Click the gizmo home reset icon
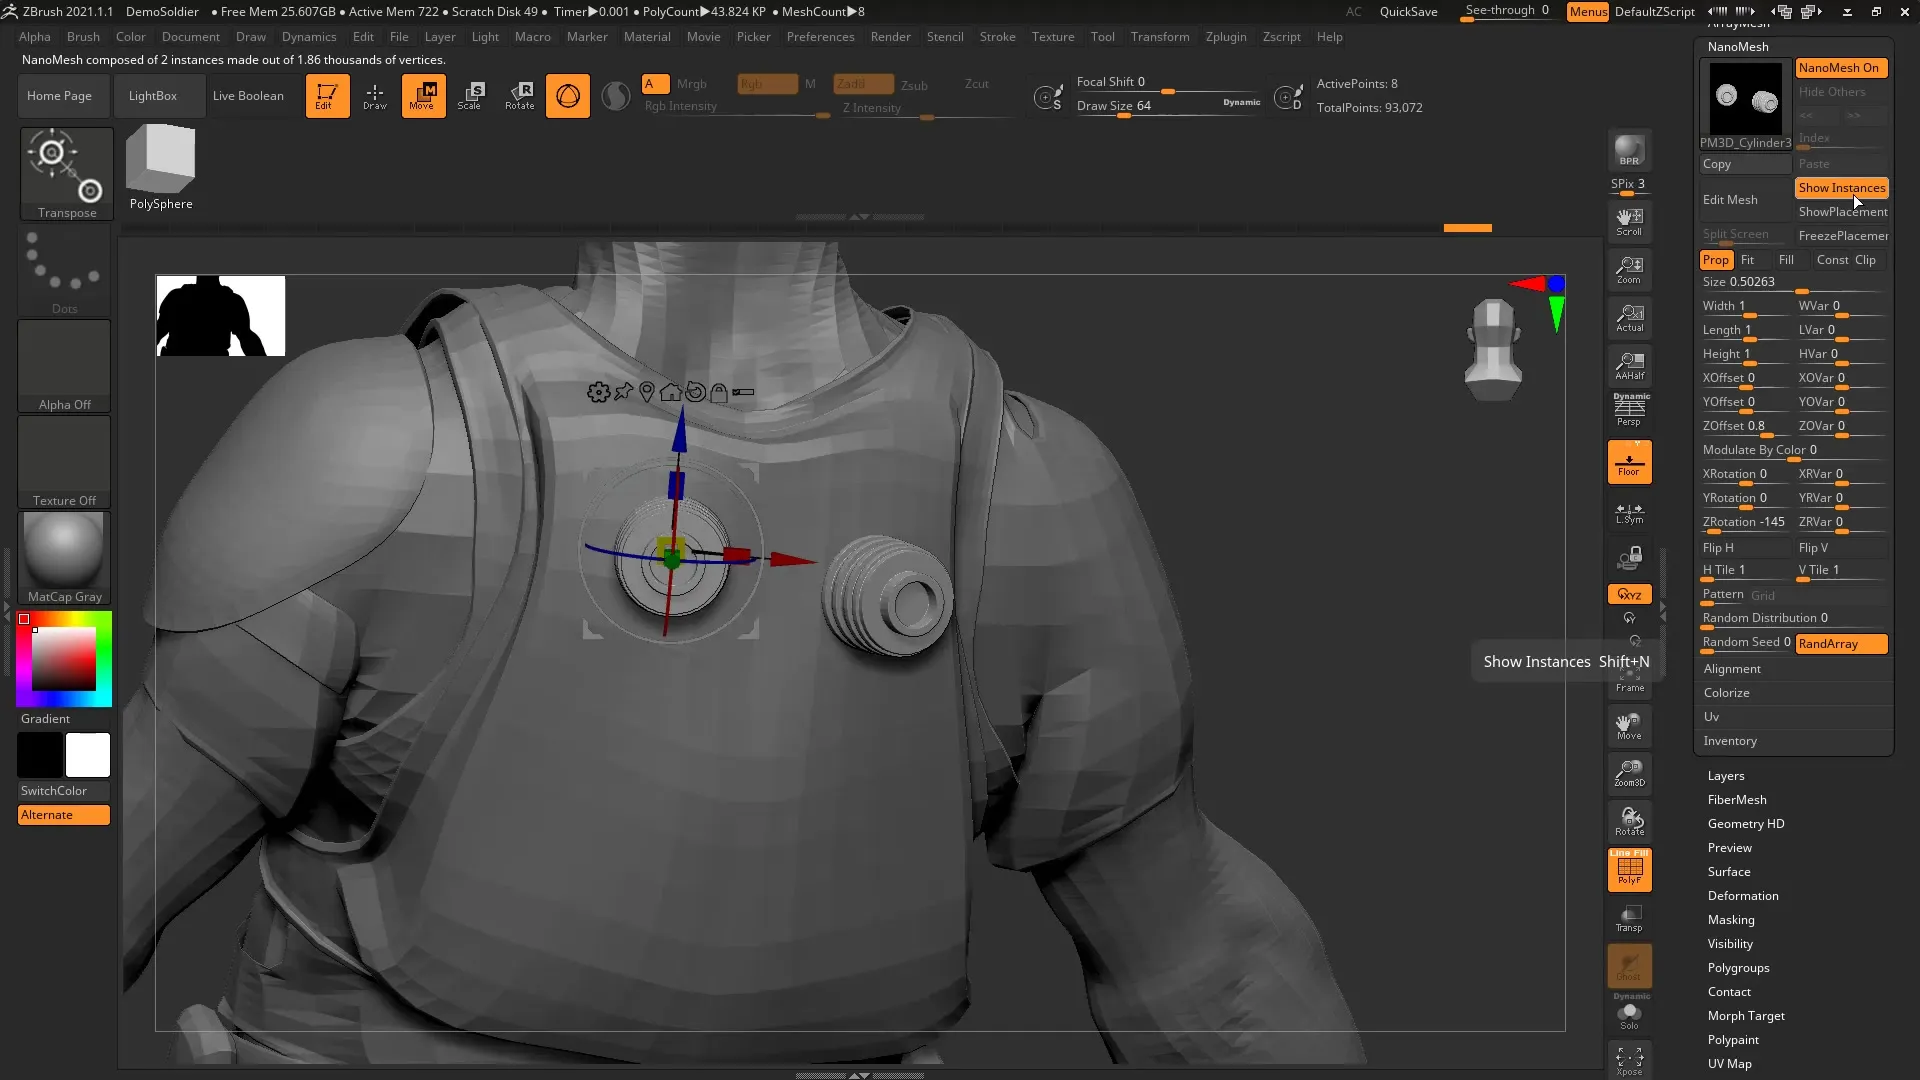The height and width of the screenshot is (1080, 1920). click(x=671, y=392)
